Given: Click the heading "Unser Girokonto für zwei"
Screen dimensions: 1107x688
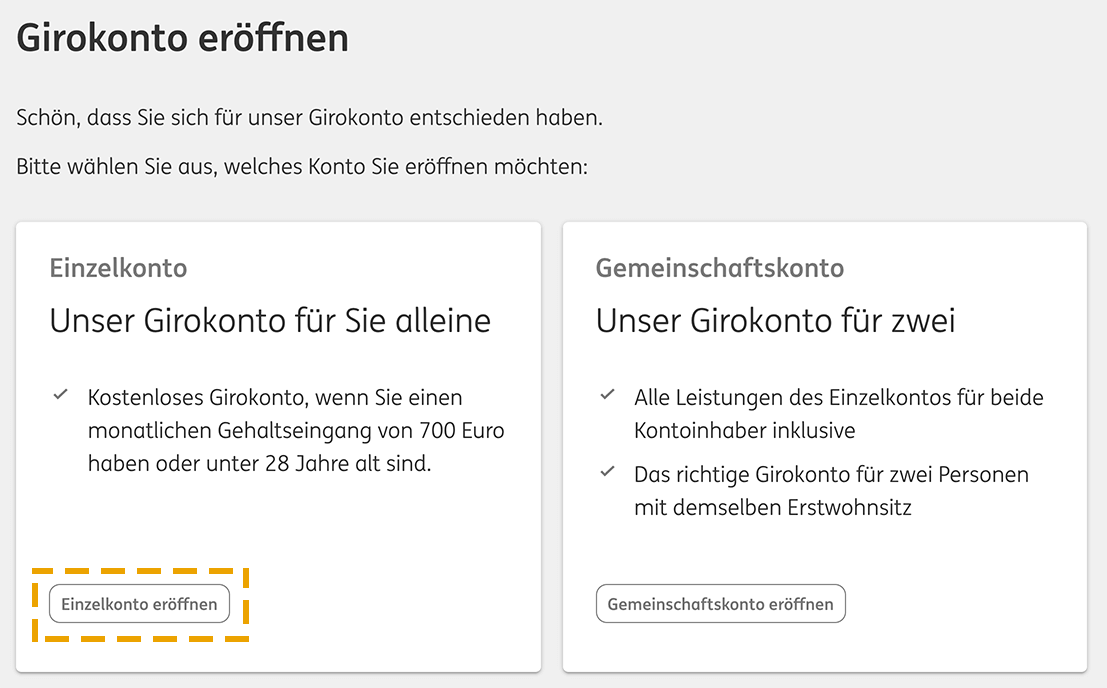Looking at the screenshot, I should (x=775, y=321).
